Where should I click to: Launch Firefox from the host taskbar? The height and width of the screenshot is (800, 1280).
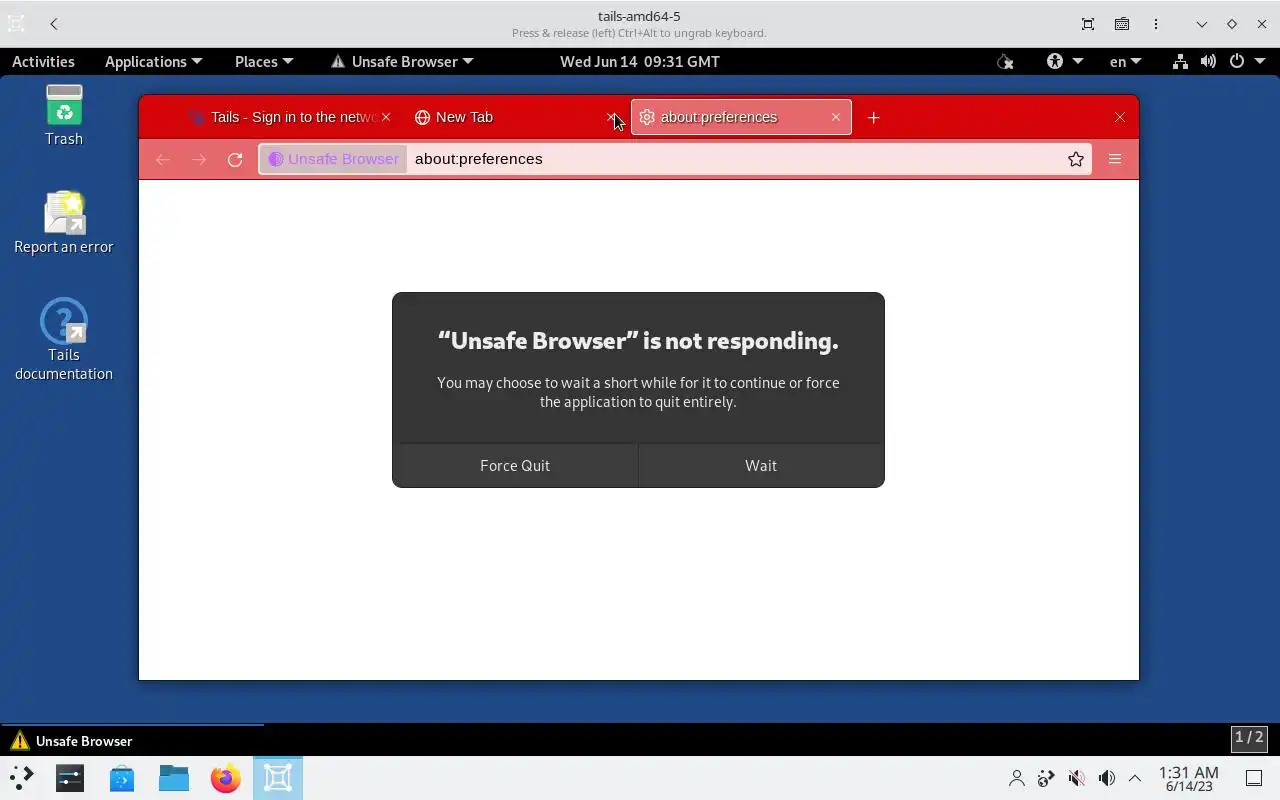[x=226, y=778]
